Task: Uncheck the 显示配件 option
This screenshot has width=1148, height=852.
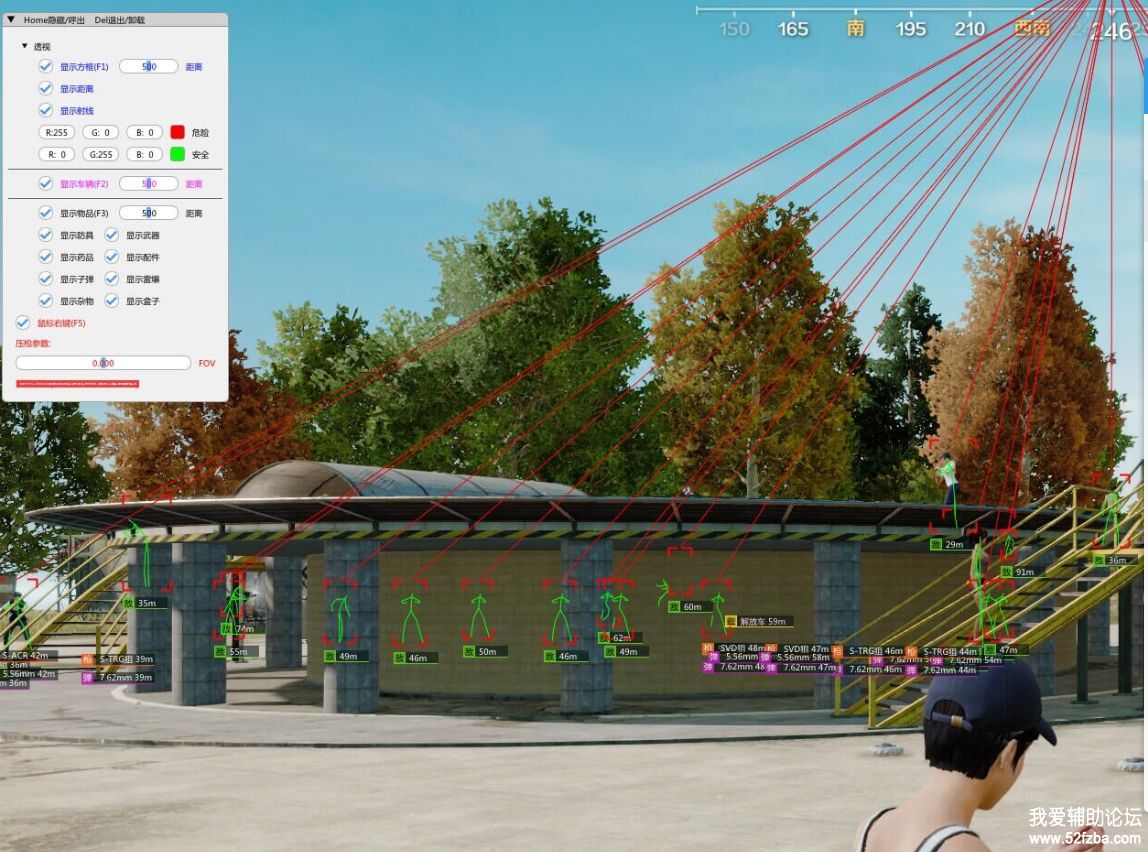Action: pyautogui.click(x=111, y=257)
